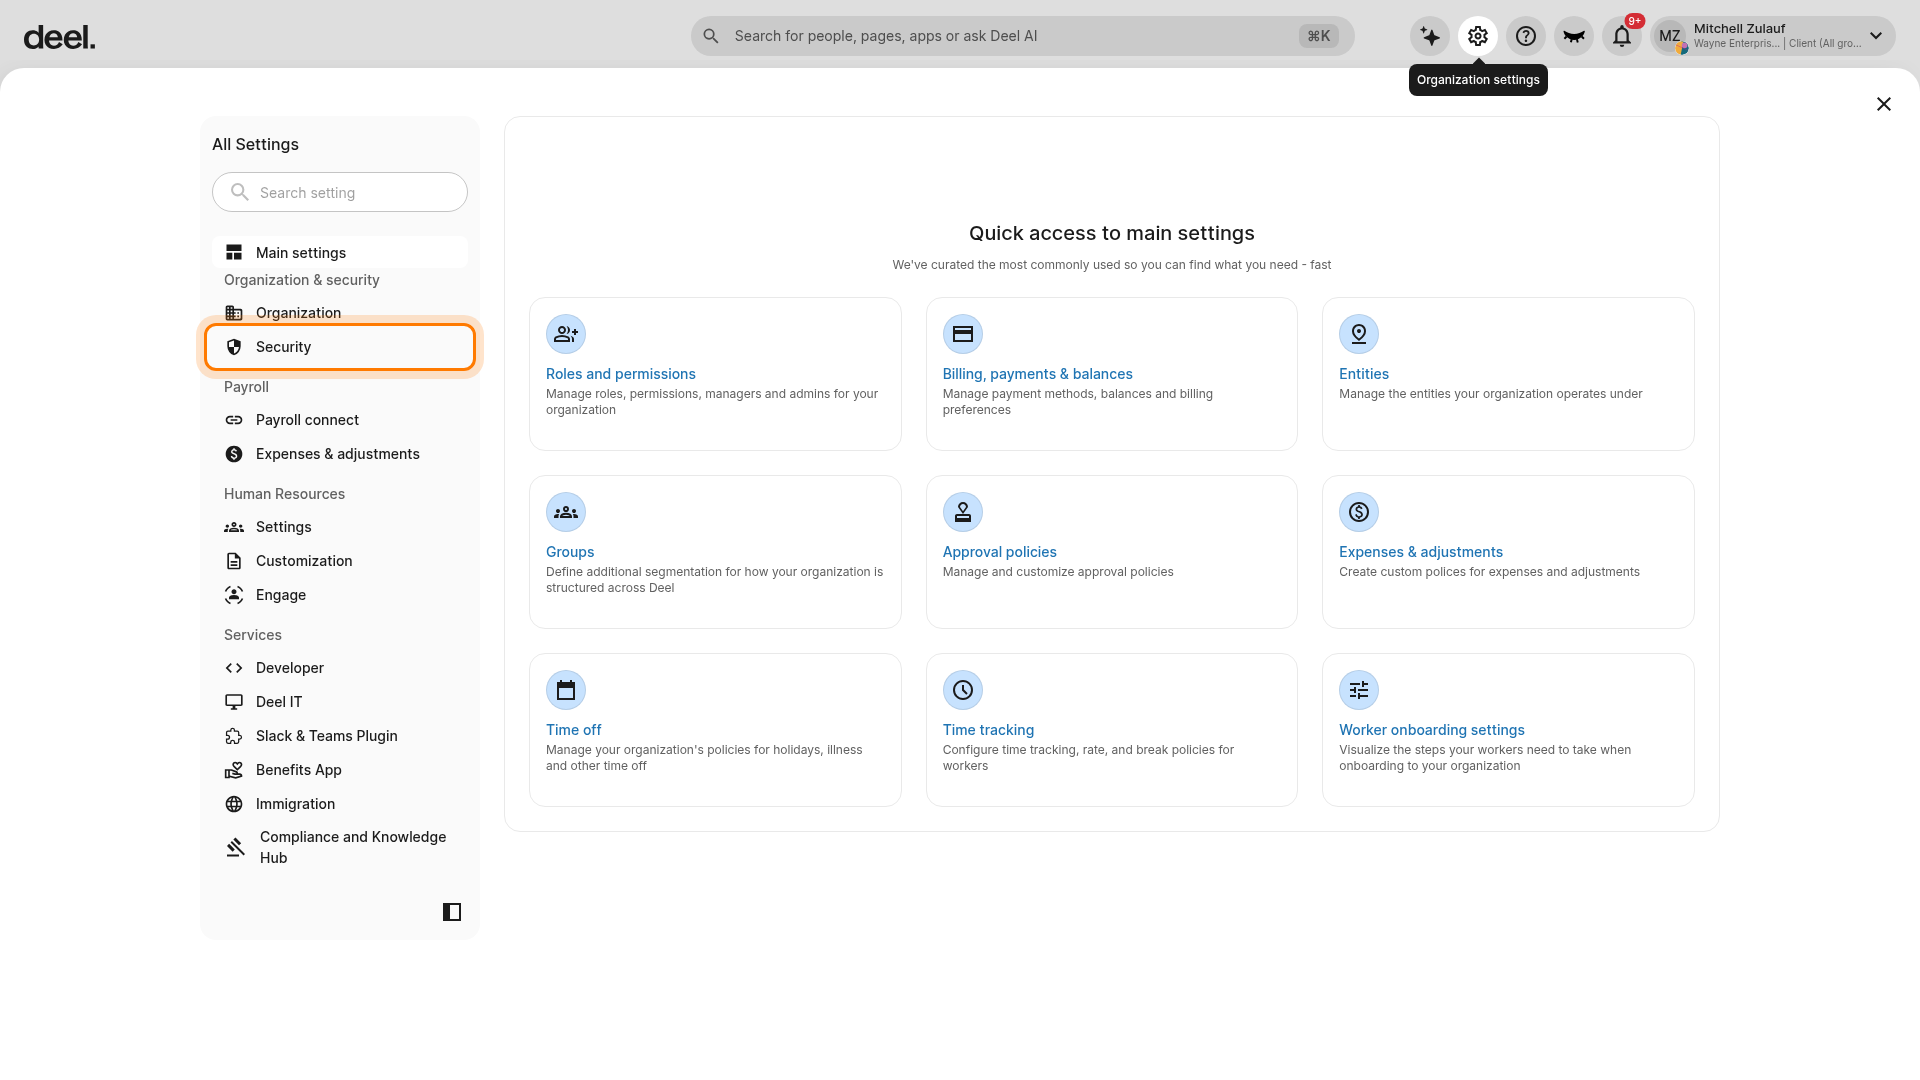1920x1080 pixels.
Task: Click the Developer code-brackets icon
Action: point(234,668)
